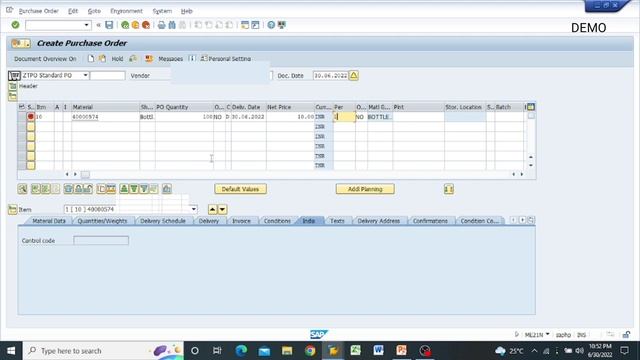The image size is (640, 360).
Task: Click the Customize local layout monitor icon
Action: tap(282, 25)
